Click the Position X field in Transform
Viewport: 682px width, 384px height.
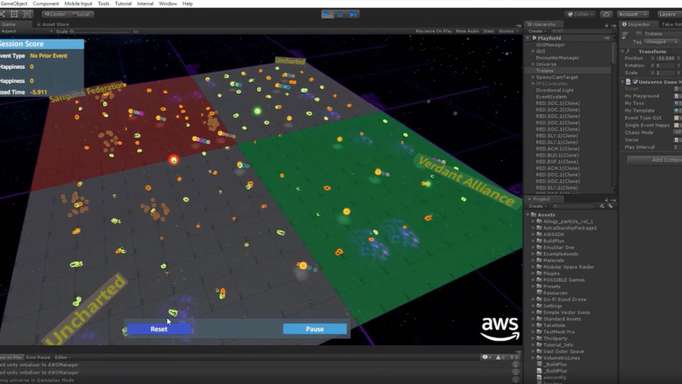665,58
